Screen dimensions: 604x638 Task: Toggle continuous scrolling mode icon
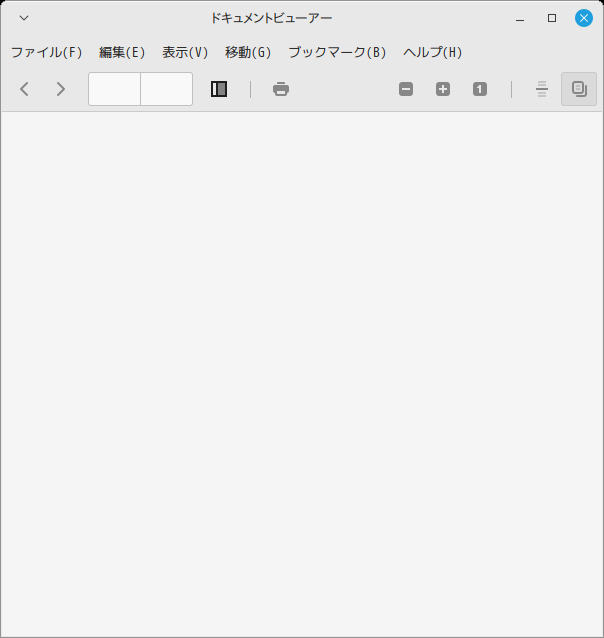pos(542,89)
